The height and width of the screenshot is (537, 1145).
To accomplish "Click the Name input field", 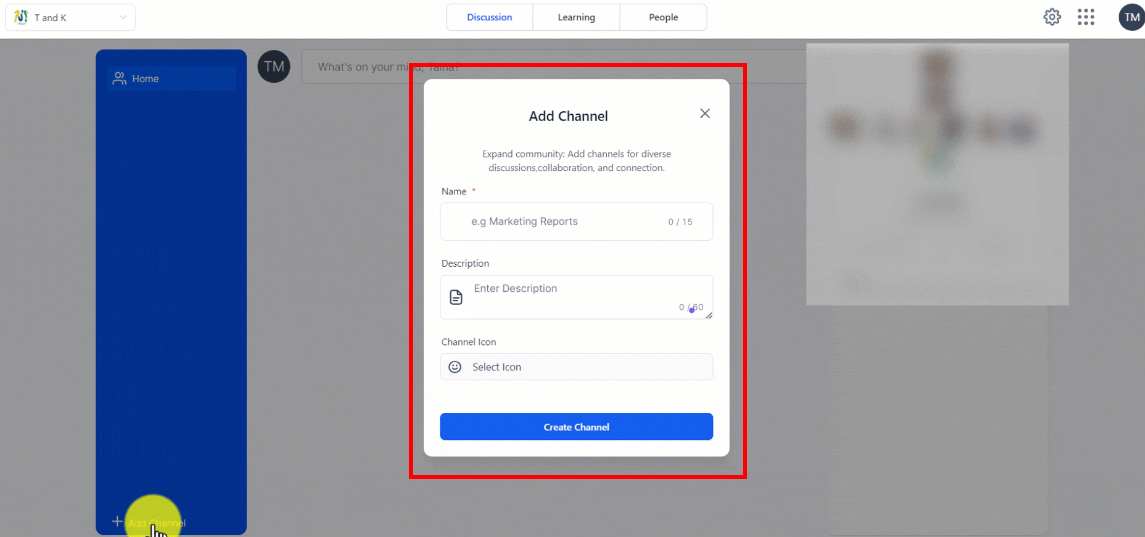I will click(x=576, y=221).
